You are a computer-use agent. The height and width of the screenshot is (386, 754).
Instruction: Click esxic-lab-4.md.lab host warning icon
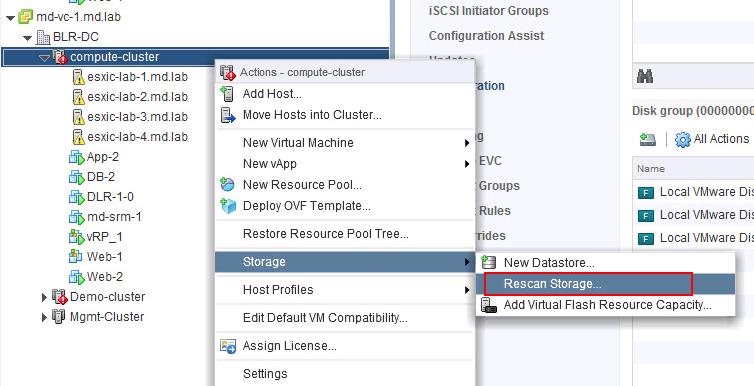click(78, 137)
